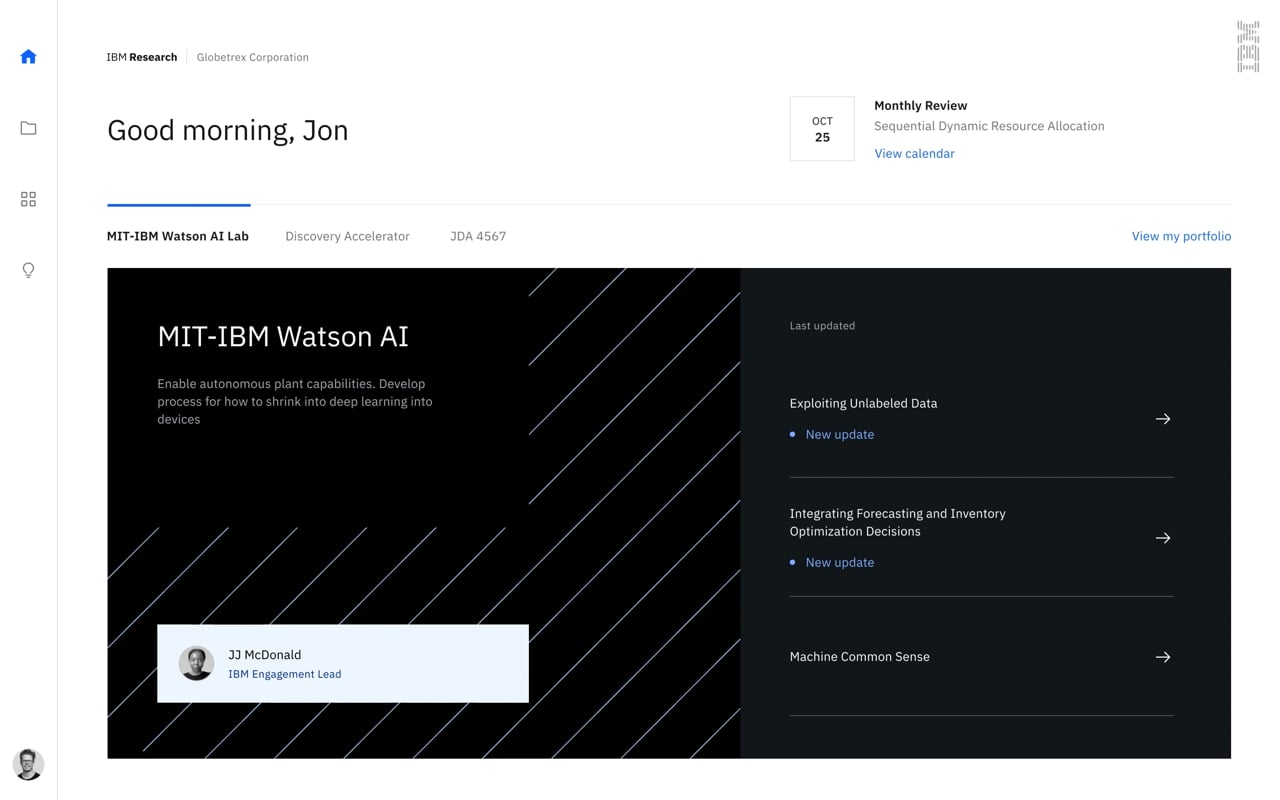Open View my portfolio
Screen dimensions: 1280x800
1181,236
